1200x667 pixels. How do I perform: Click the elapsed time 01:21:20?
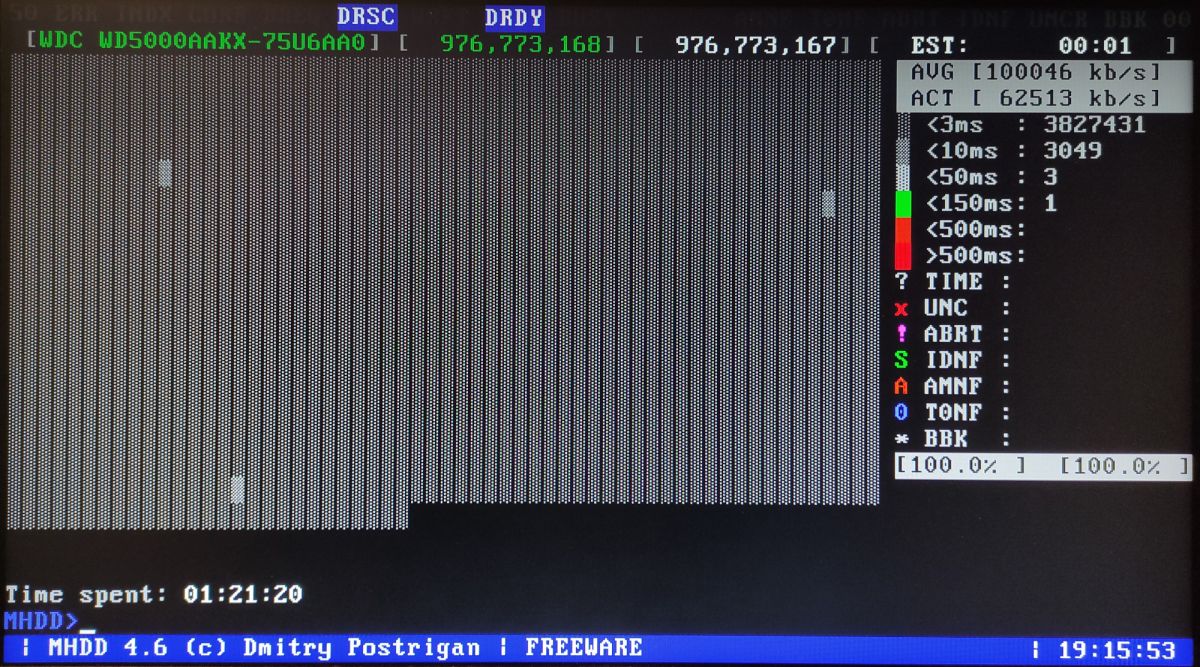(x=243, y=594)
